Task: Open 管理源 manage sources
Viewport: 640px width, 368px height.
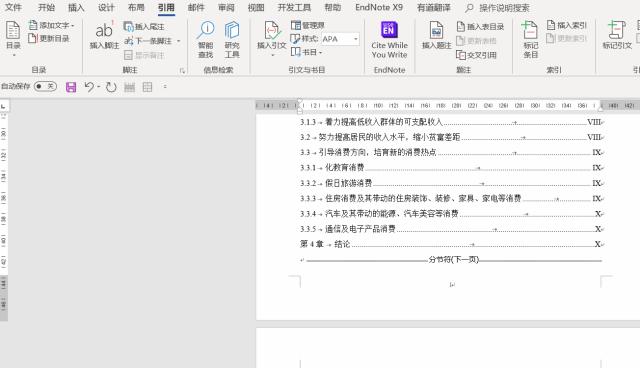Action: [308, 25]
